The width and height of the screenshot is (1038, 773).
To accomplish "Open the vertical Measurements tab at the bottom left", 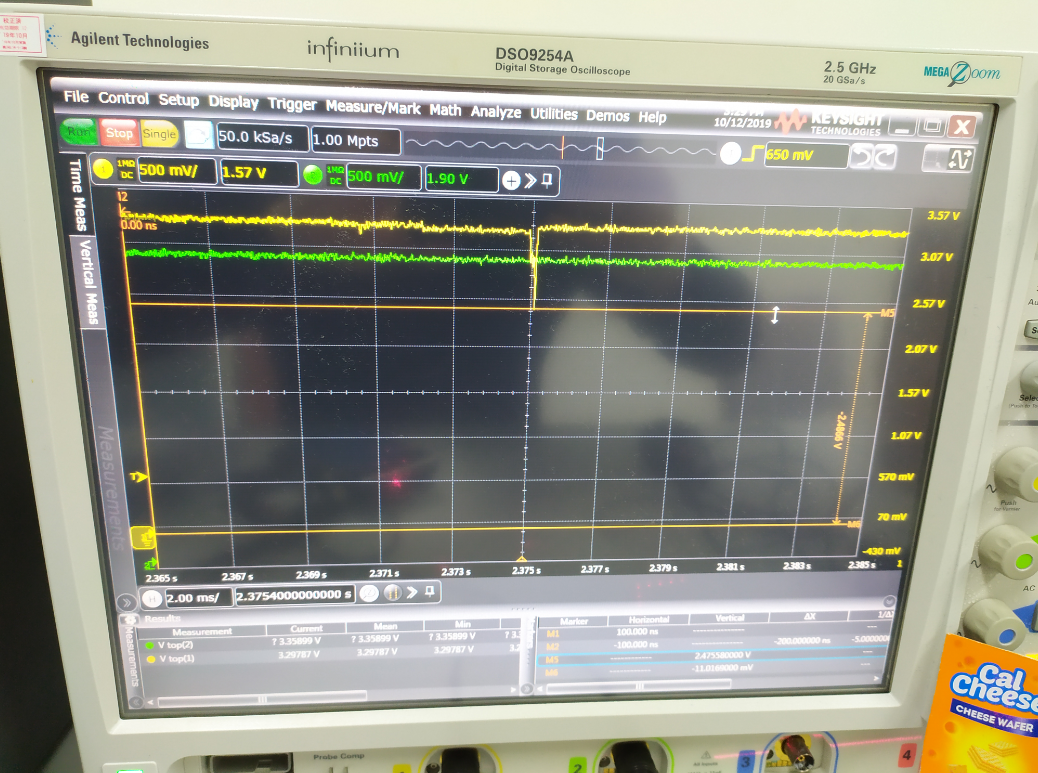I will coord(130,657).
